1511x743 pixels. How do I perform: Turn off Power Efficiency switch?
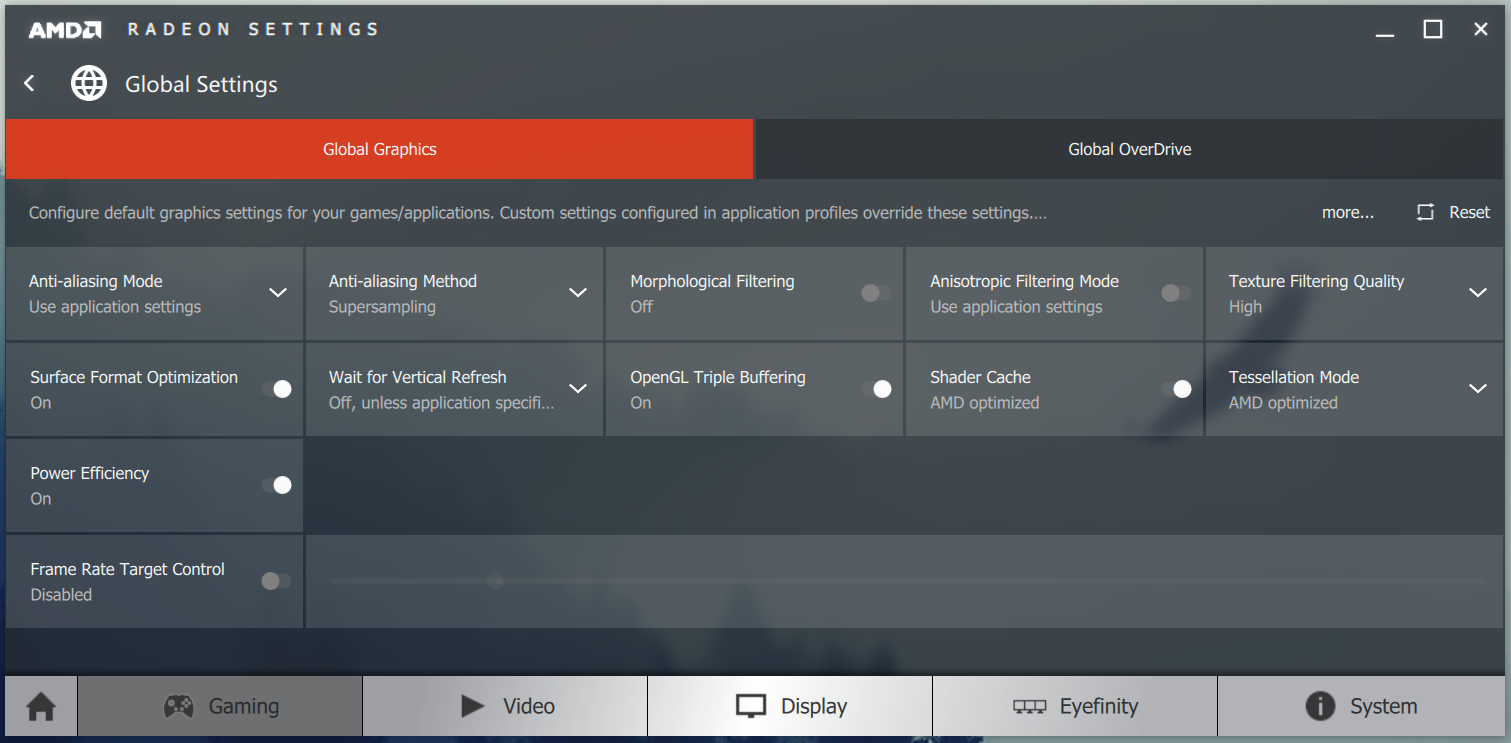point(277,485)
